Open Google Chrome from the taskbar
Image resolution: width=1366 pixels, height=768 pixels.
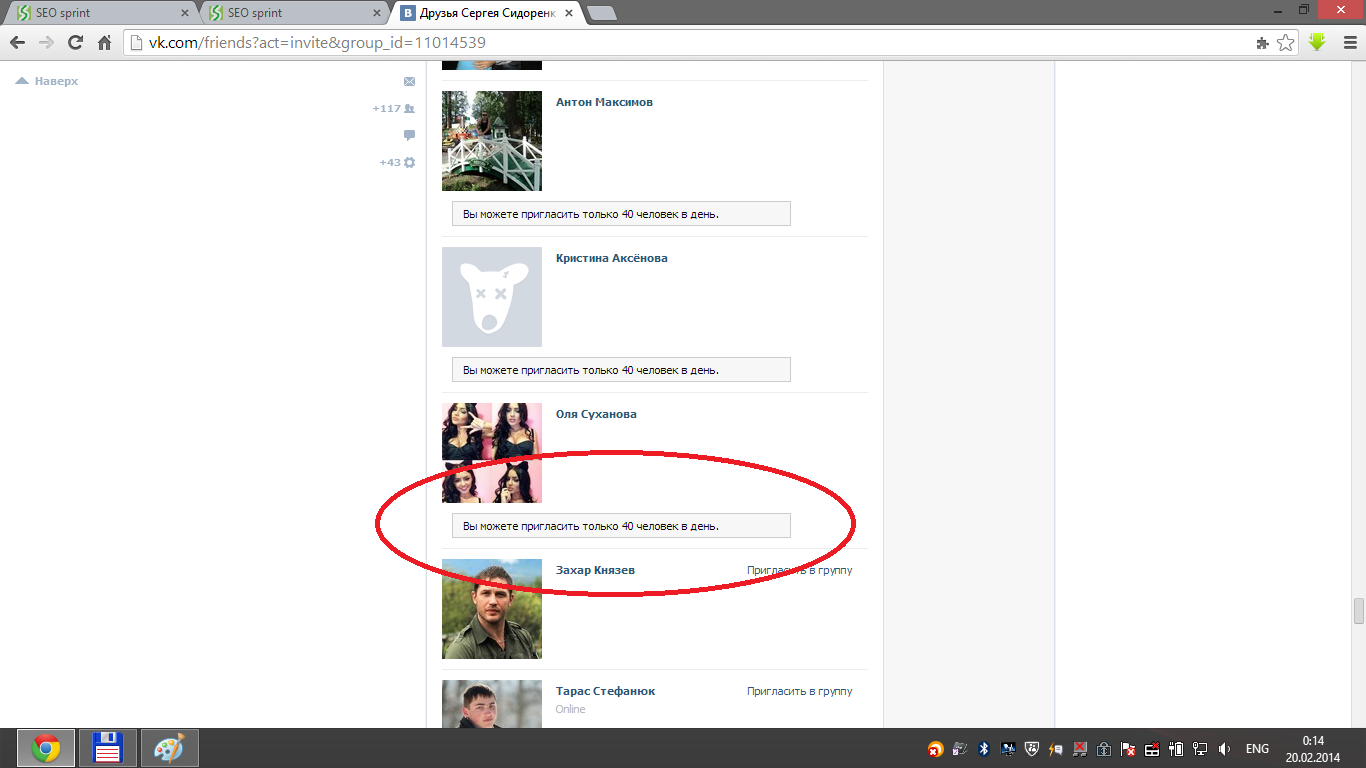point(45,748)
